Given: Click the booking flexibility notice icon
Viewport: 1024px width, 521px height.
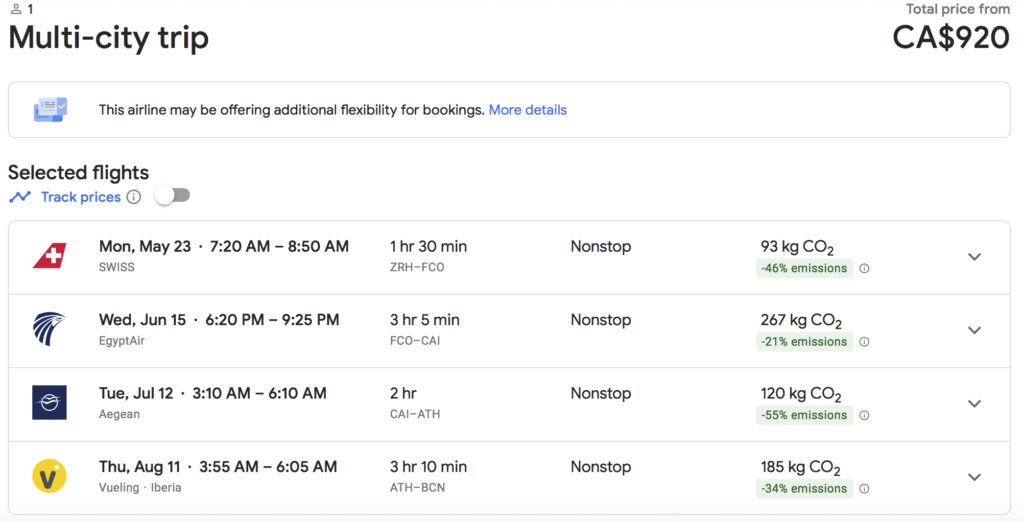Looking at the screenshot, I should [x=50, y=110].
